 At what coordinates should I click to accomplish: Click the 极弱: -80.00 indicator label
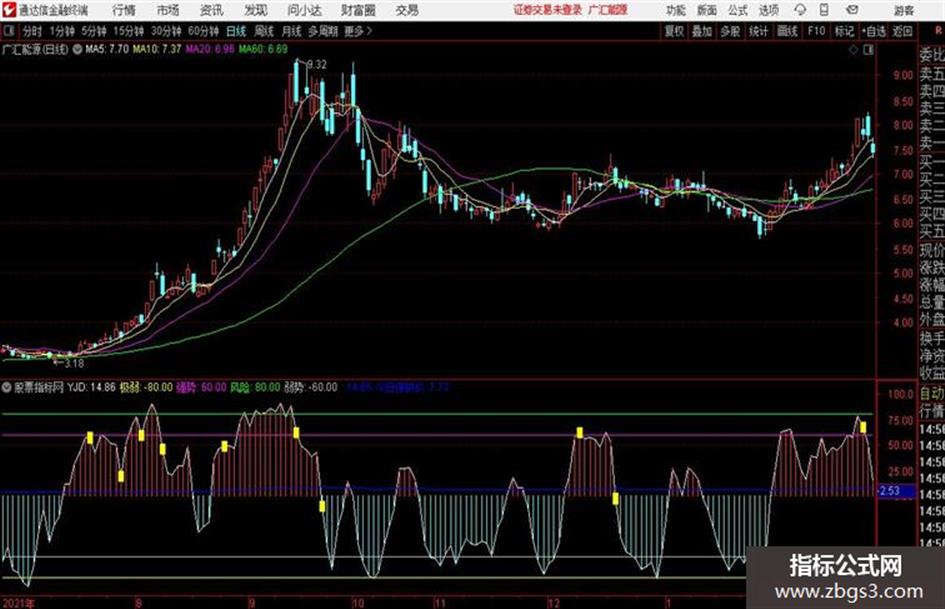pos(146,387)
